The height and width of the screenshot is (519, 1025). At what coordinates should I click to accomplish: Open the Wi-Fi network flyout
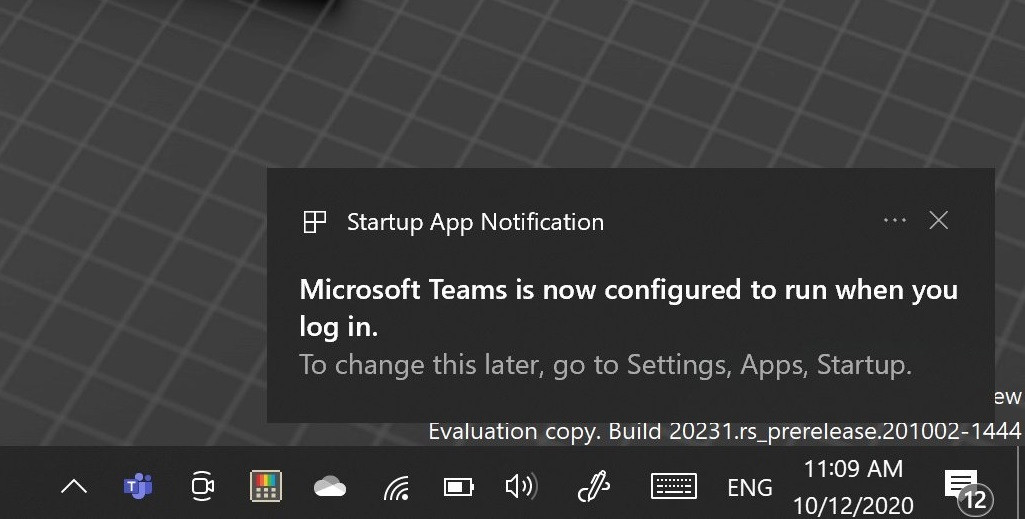pos(396,488)
